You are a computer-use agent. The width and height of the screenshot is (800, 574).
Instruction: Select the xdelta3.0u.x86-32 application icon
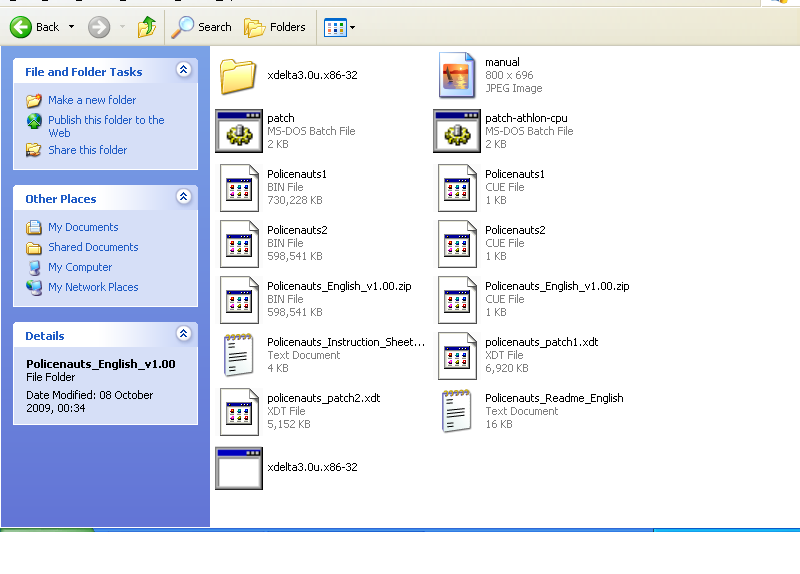pos(239,468)
